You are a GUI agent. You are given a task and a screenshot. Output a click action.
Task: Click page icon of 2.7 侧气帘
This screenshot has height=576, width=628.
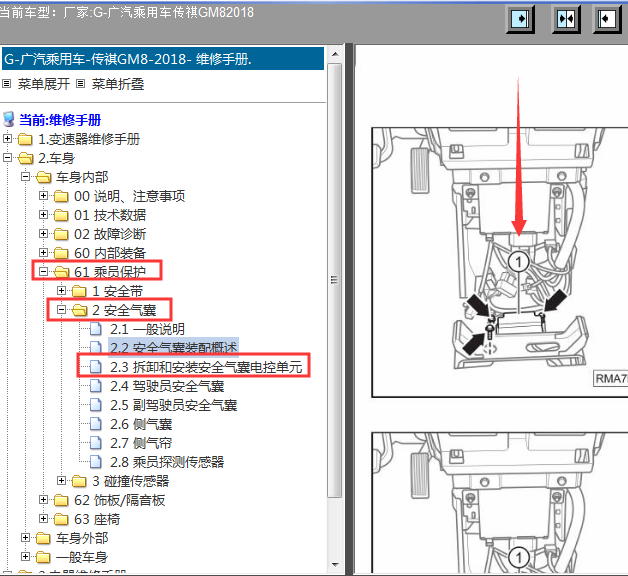[x=96, y=443]
